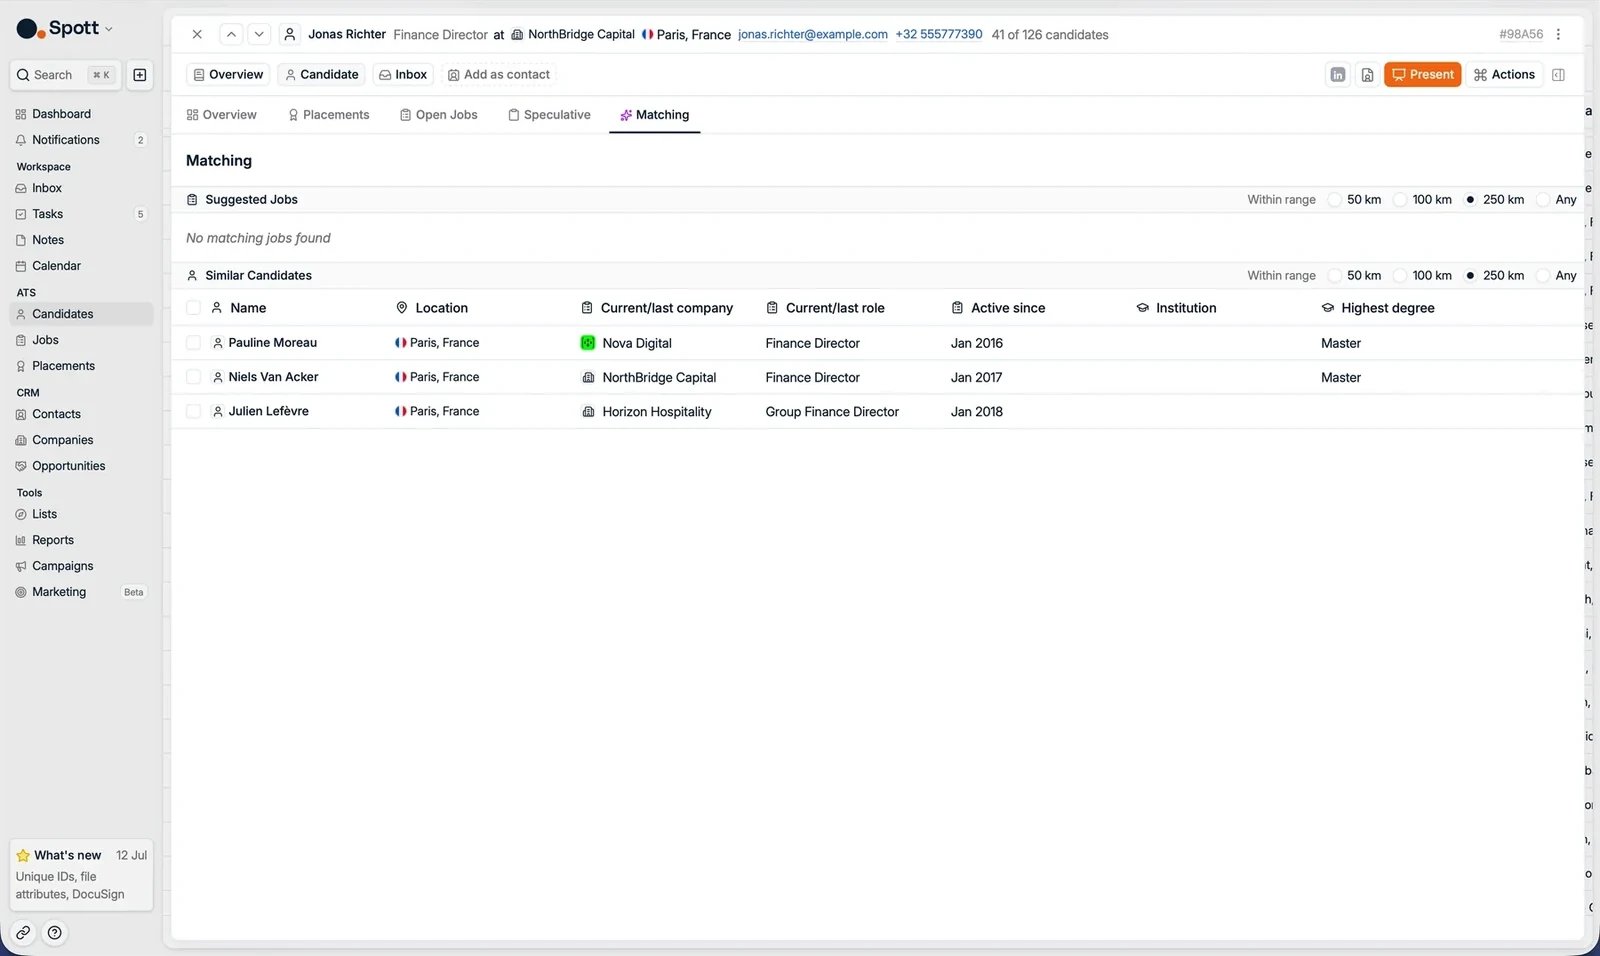
Task: Switch to the Candidate view button
Action: [x=322, y=75]
